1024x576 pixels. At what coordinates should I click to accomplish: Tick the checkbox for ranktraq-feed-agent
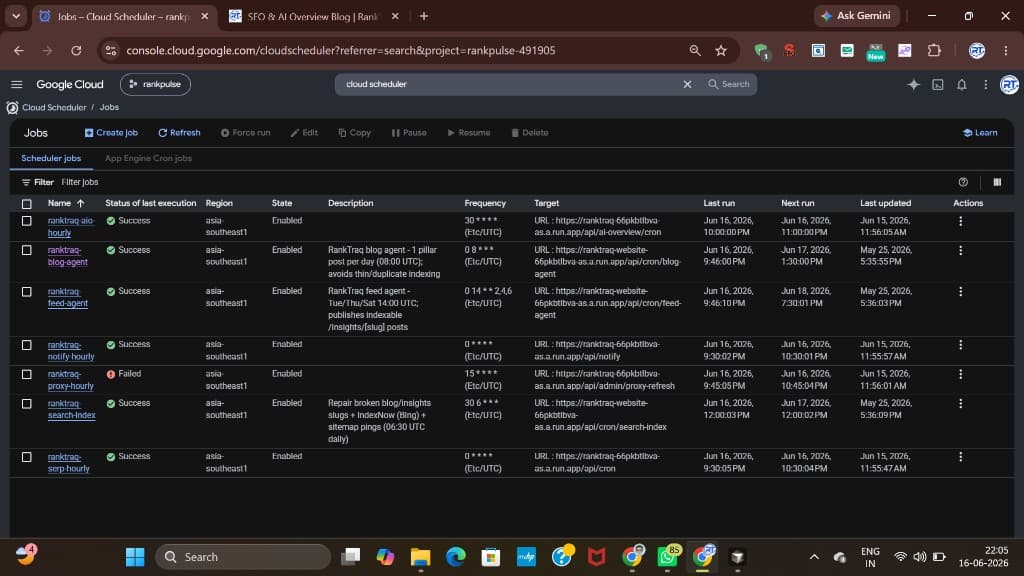tap(27, 292)
